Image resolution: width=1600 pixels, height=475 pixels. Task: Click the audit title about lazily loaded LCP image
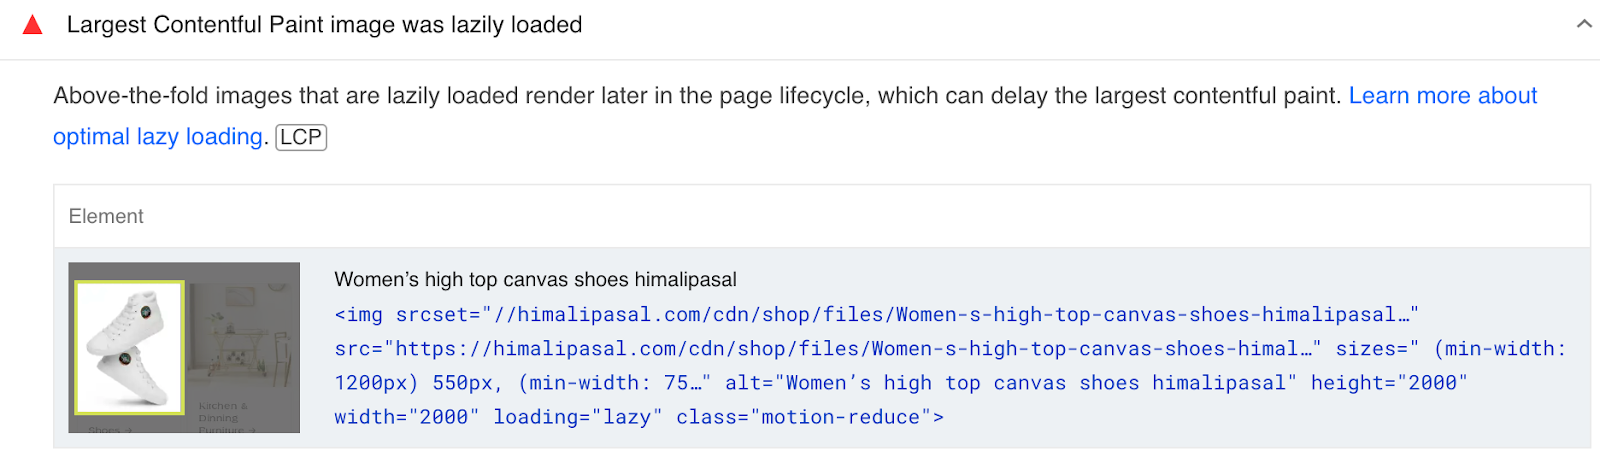324,25
